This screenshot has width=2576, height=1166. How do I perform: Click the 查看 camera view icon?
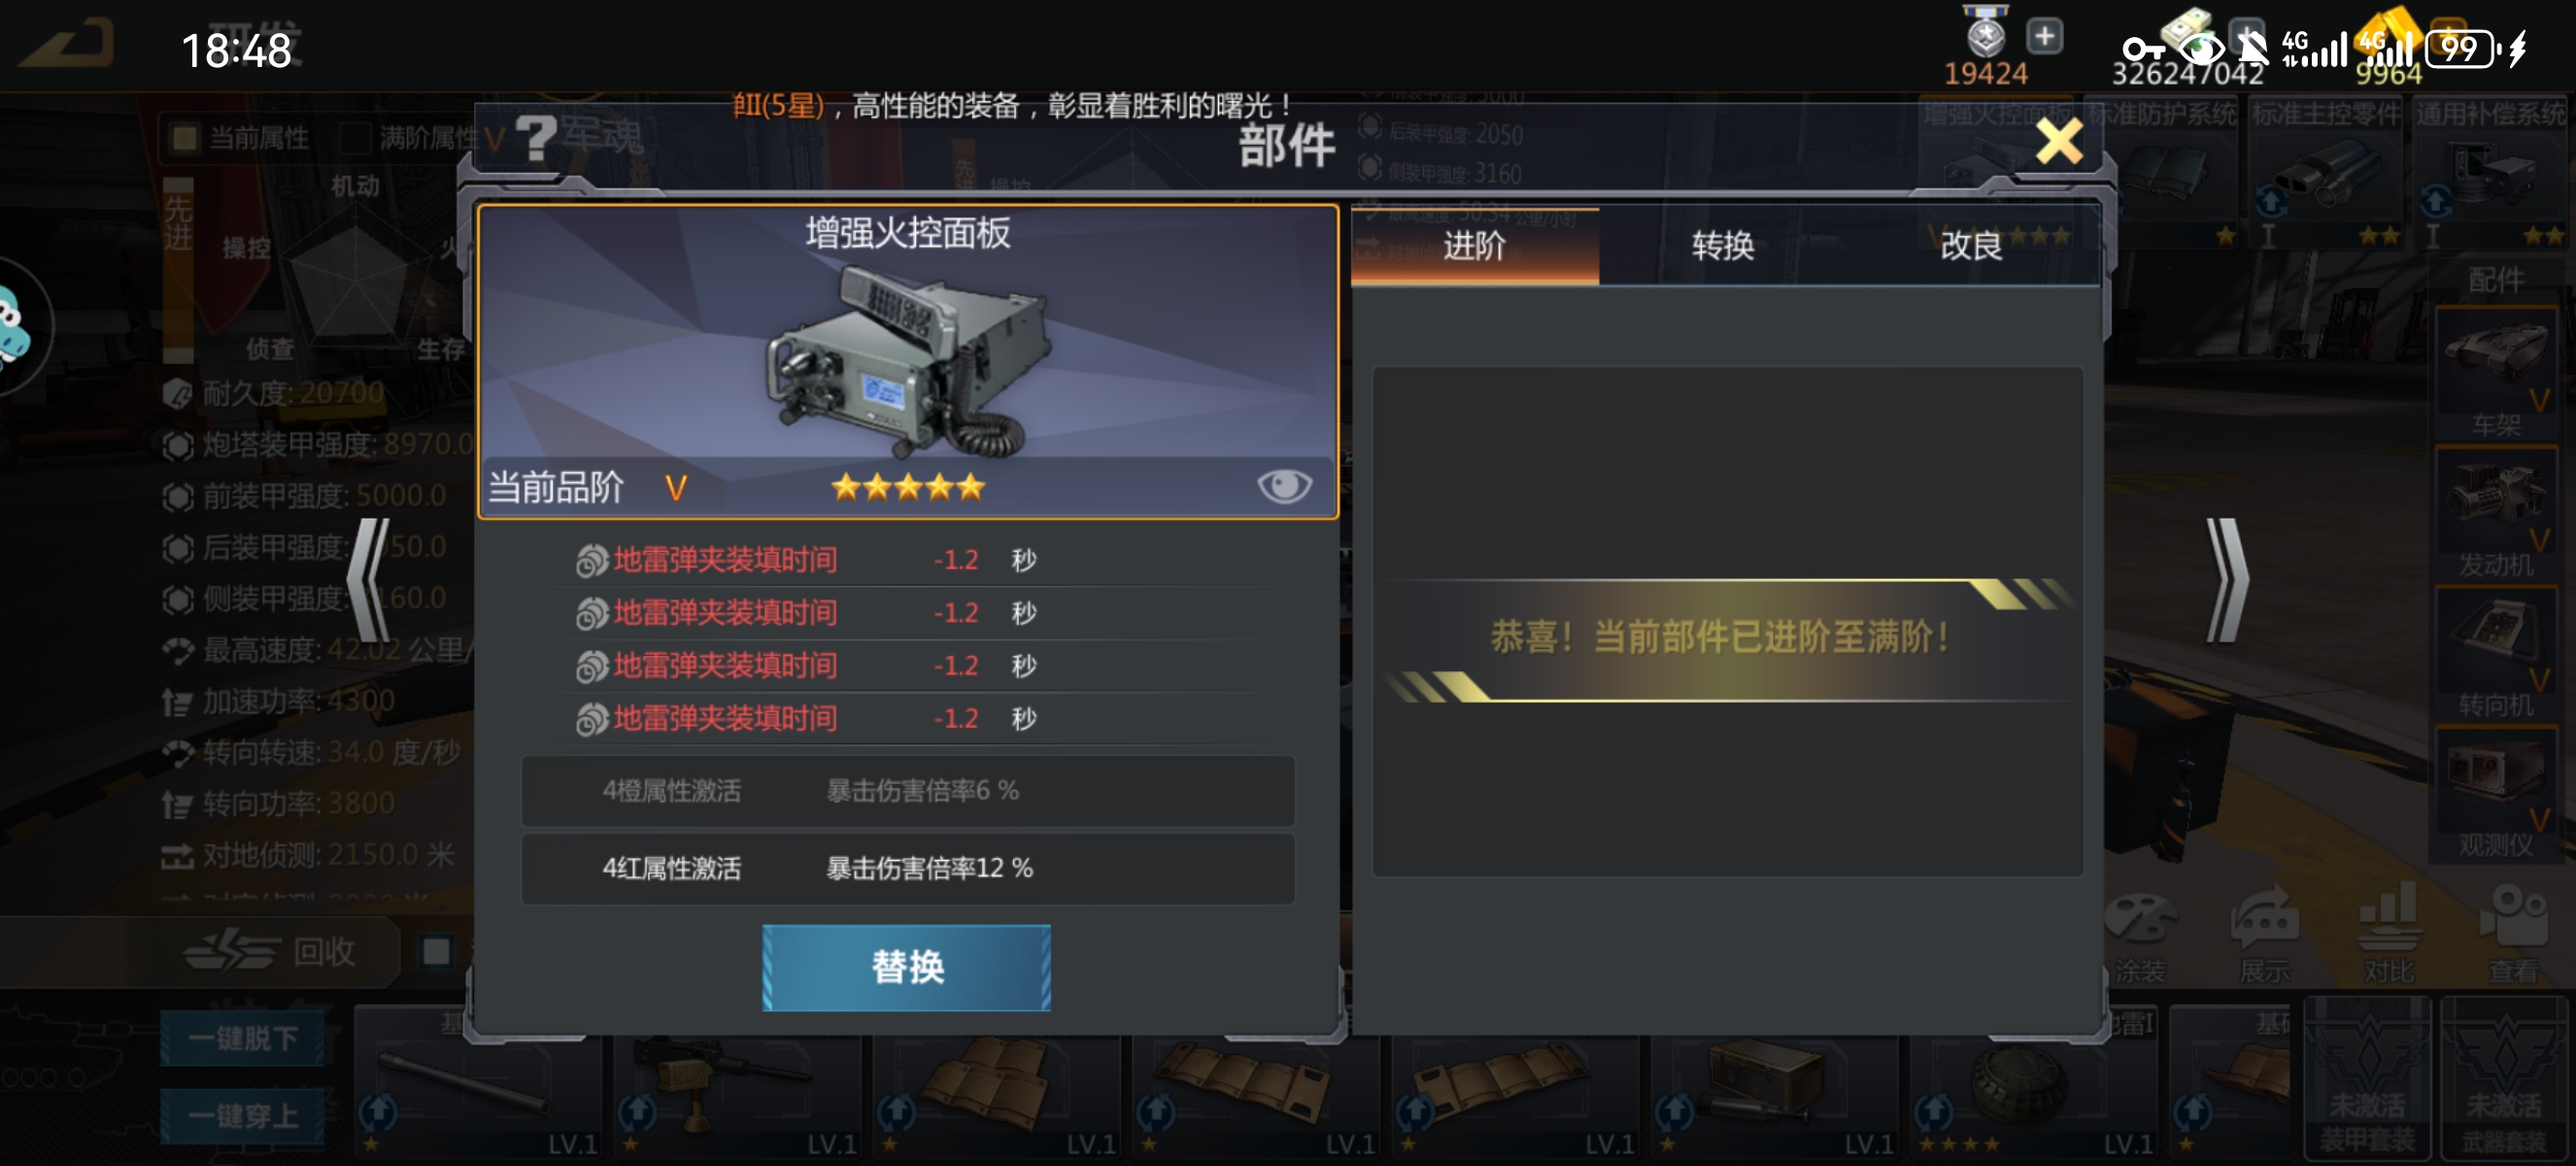2512,916
